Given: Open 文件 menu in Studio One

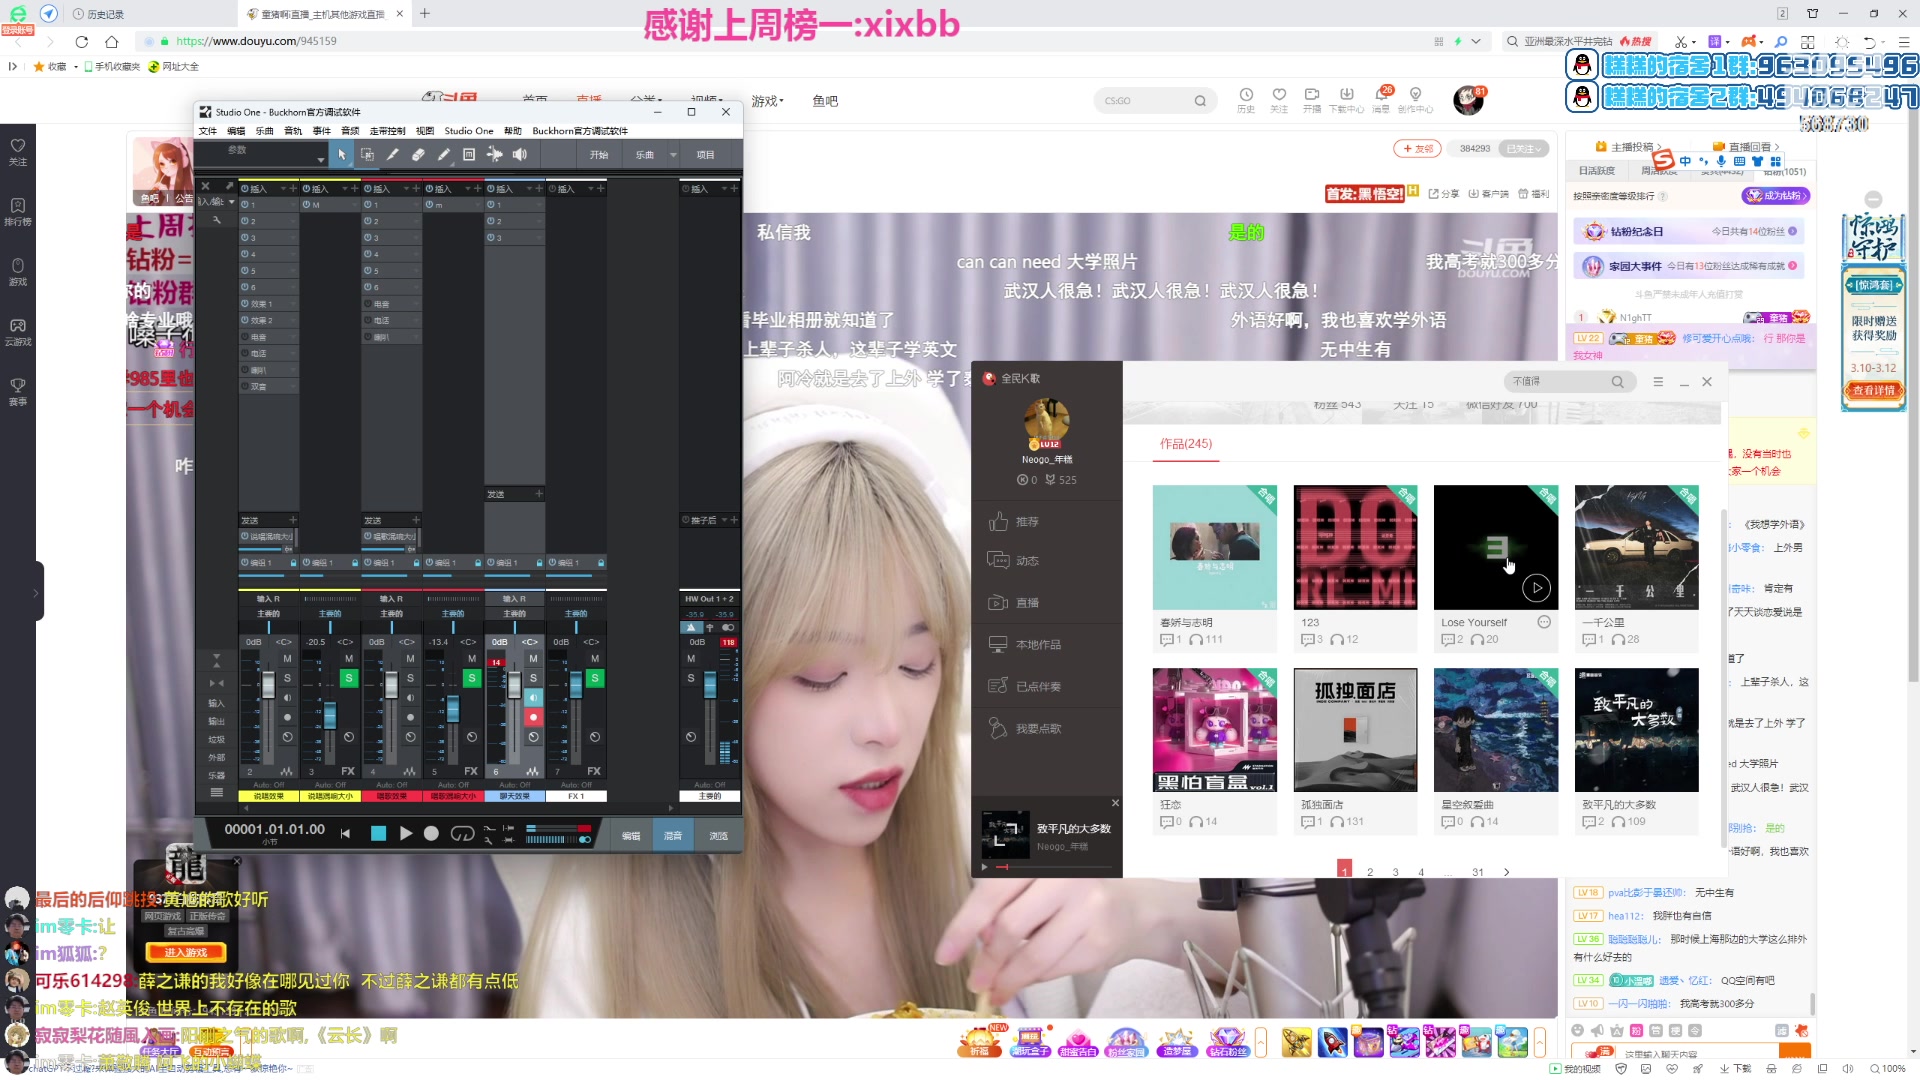Looking at the screenshot, I should click(208, 131).
